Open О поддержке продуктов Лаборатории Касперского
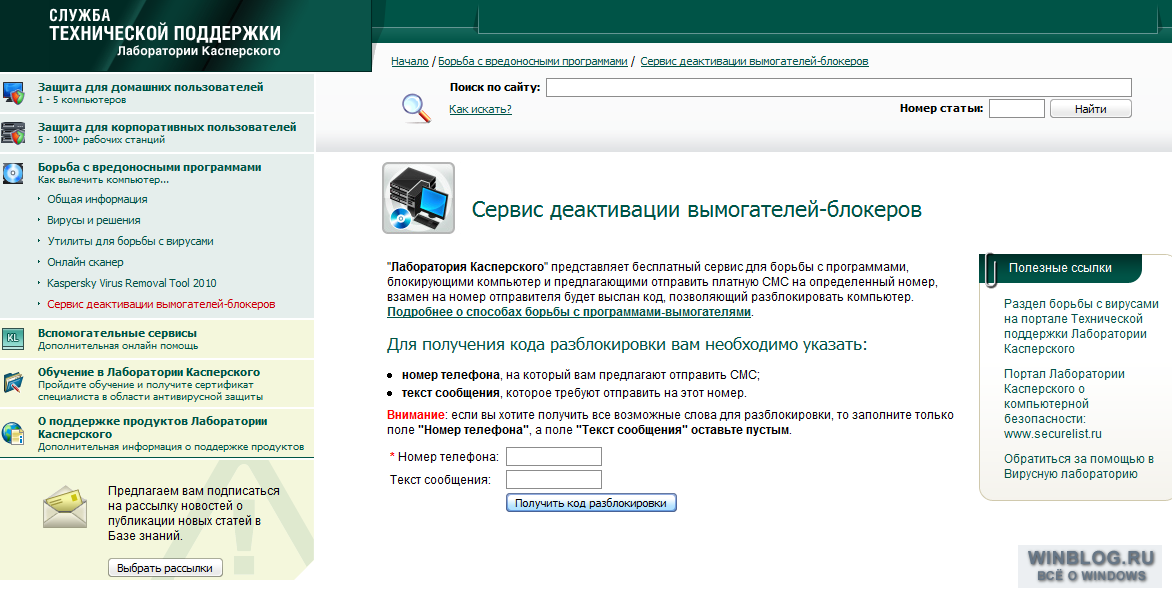Screen dimensions: 1172x599 pyautogui.click(x=152, y=427)
